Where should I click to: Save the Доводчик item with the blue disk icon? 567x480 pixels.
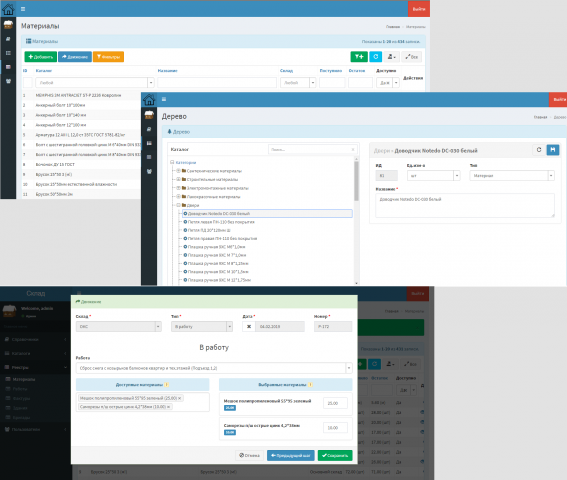click(553, 150)
